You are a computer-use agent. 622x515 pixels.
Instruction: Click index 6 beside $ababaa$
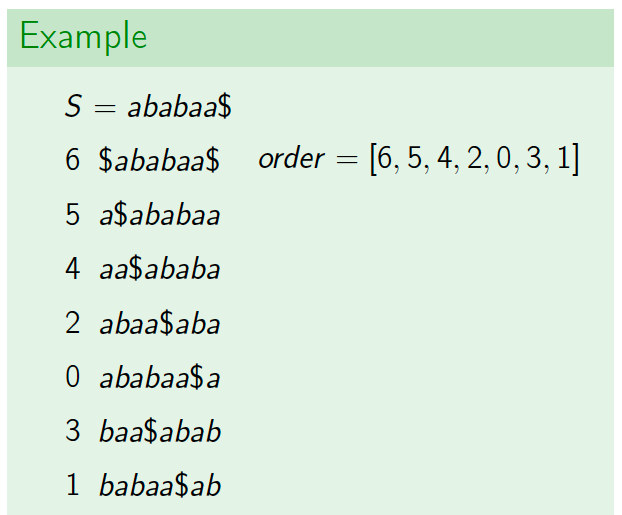click(x=73, y=160)
